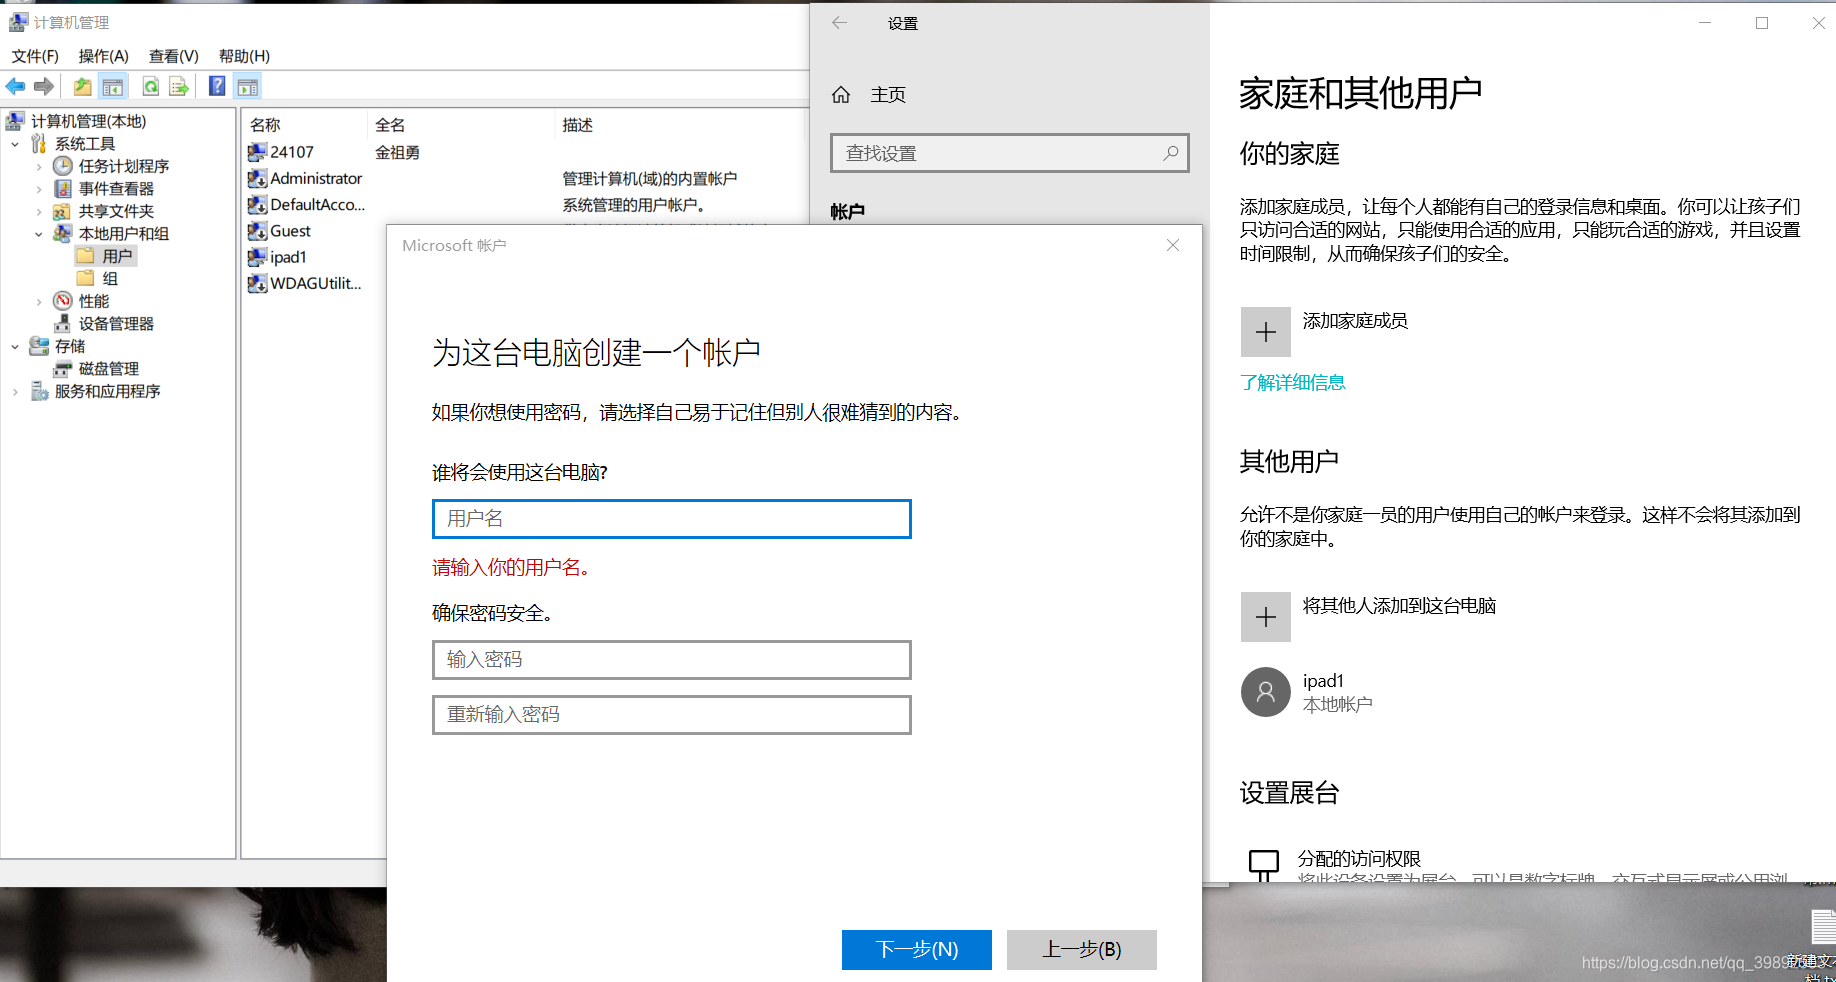Close the Microsoft 帐户 dialog
Image resolution: width=1836 pixels, height=982 pixels.
pyautogui.click(x=1173, y=245)
